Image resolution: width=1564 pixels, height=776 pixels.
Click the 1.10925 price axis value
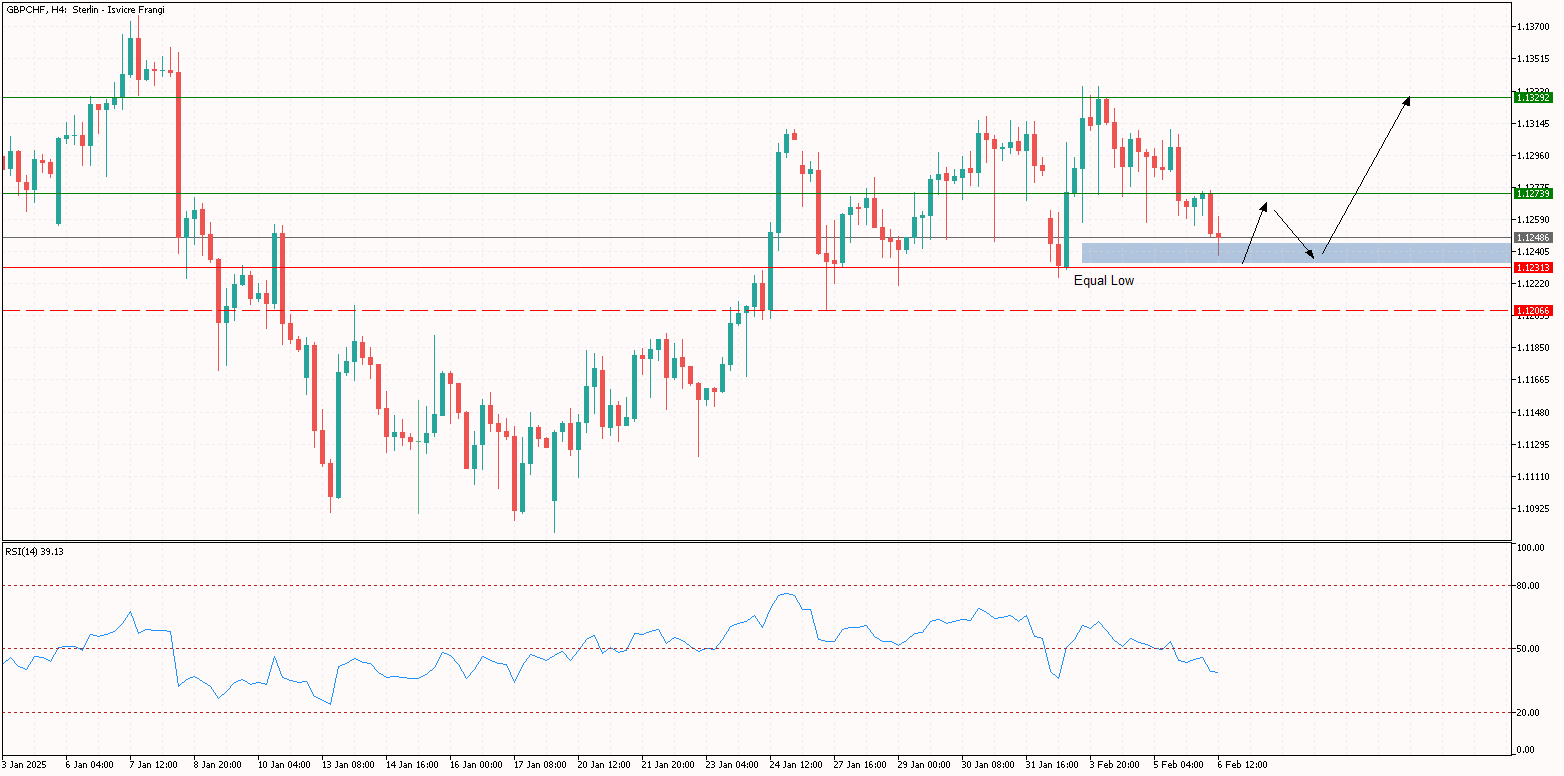1534,507
